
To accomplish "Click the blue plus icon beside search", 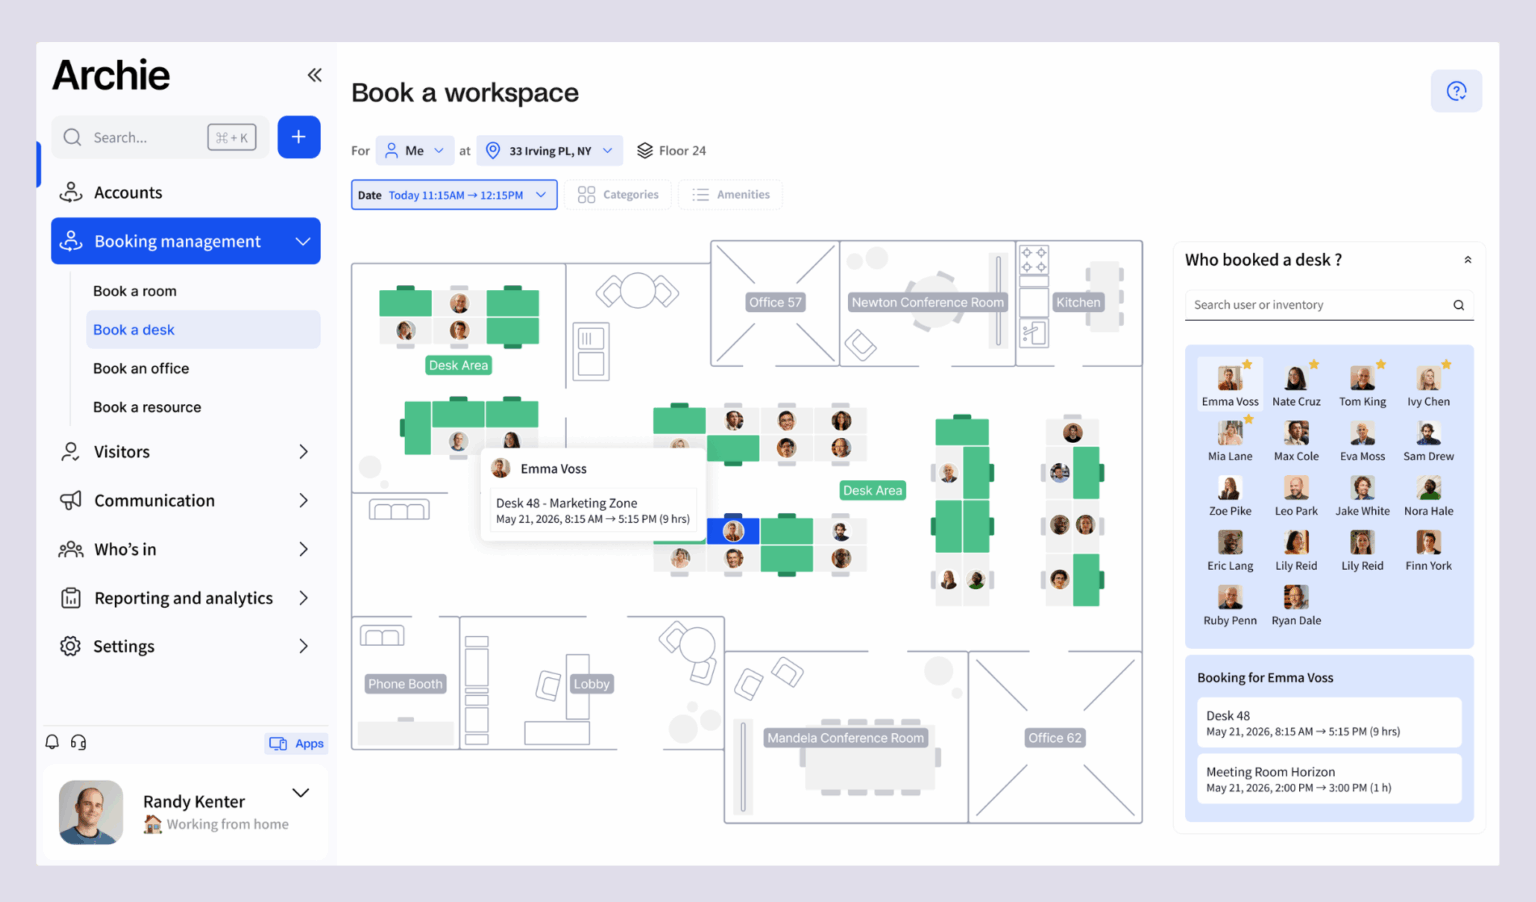I will (299, 136).
